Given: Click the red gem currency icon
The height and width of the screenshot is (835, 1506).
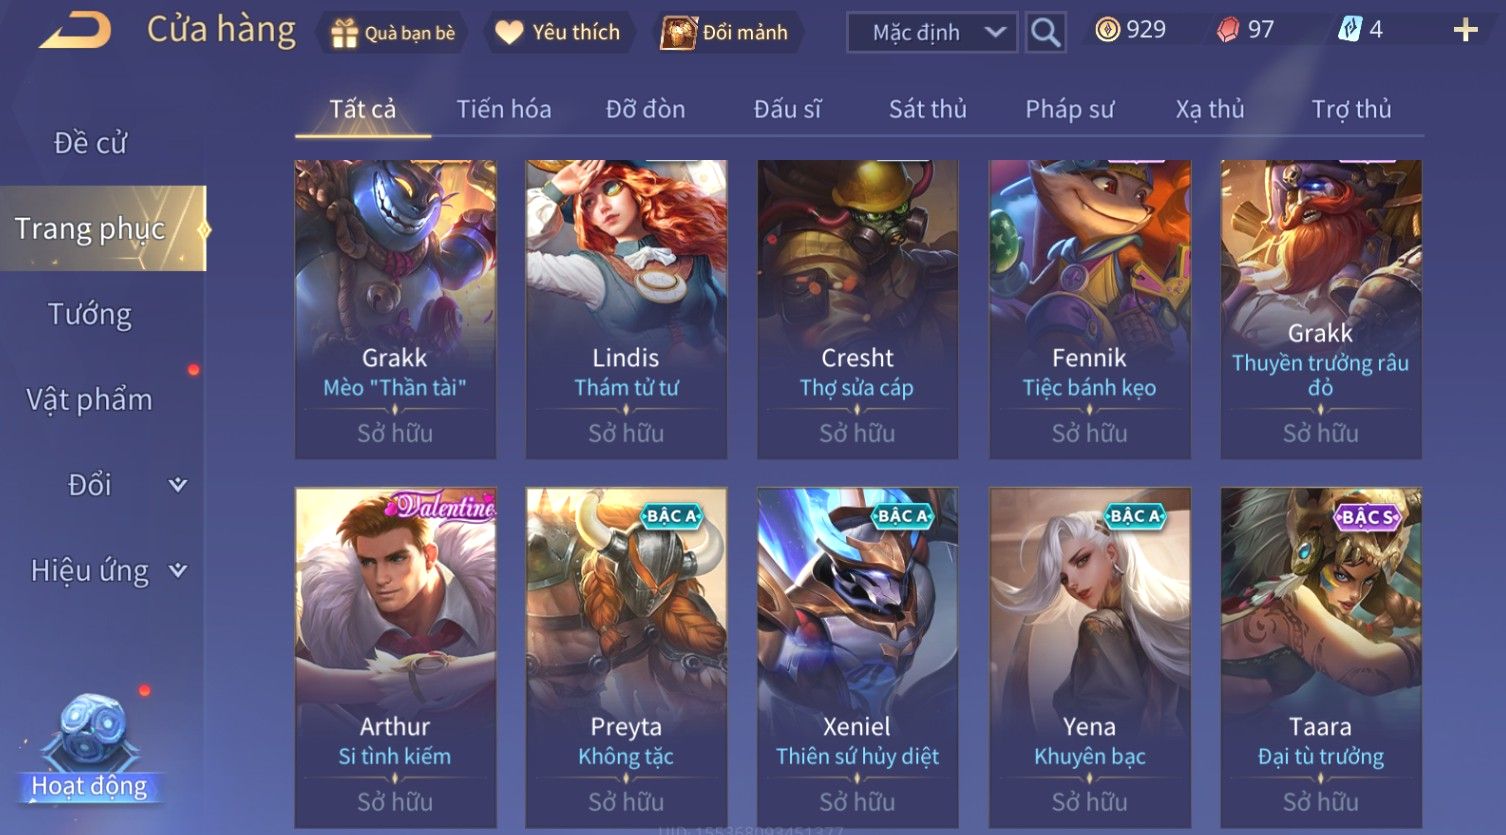Looking at the screenshot, I should [x=1228, y=31].
